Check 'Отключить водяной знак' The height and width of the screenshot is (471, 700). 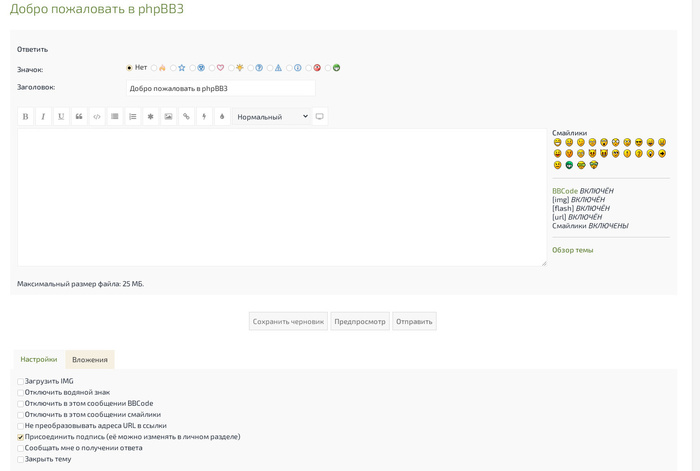[x=20, y=392]
